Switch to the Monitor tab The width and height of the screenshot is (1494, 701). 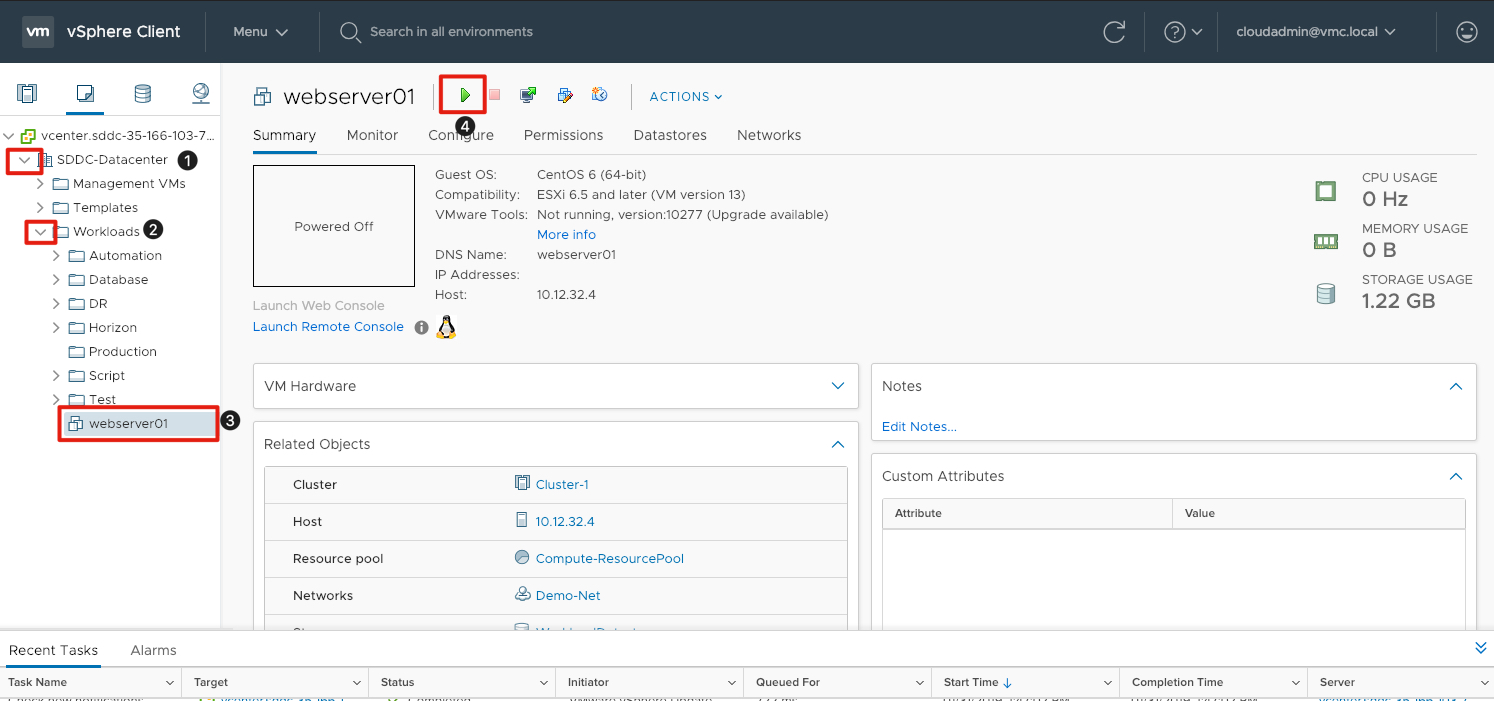coord(372,135)
